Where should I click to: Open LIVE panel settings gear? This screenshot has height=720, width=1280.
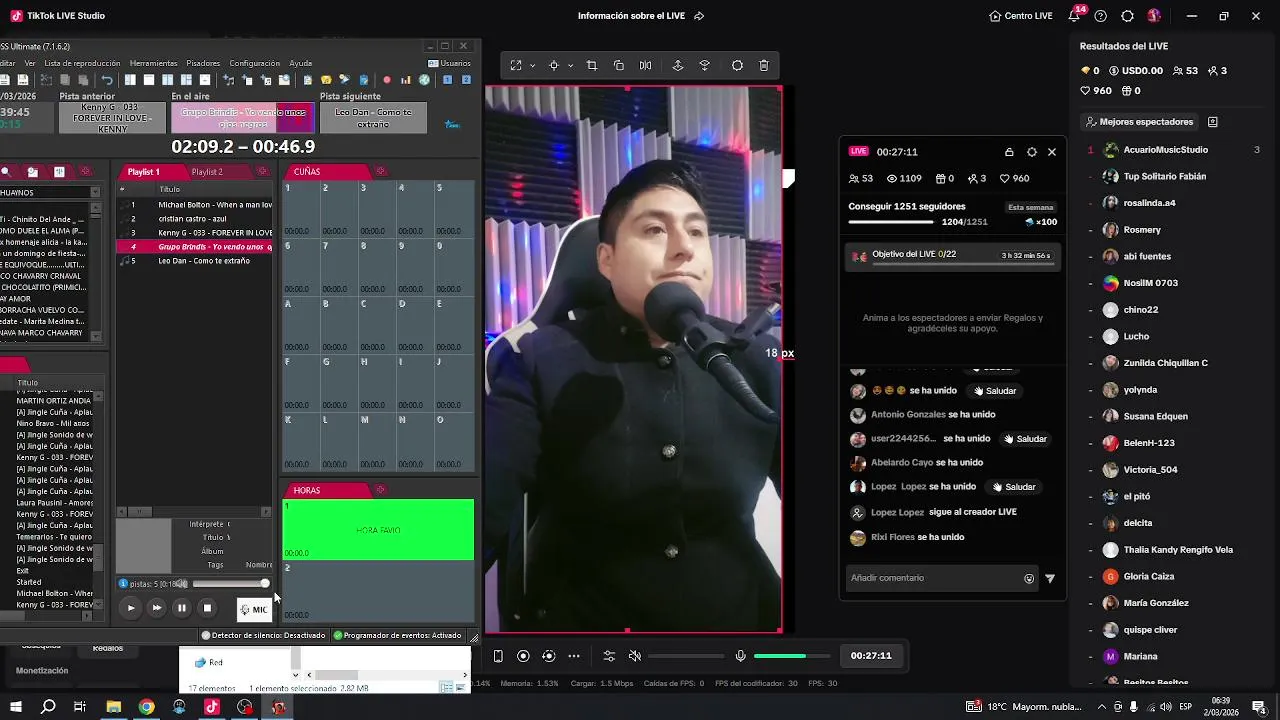pyautogui.click(x=1032, y=152)
